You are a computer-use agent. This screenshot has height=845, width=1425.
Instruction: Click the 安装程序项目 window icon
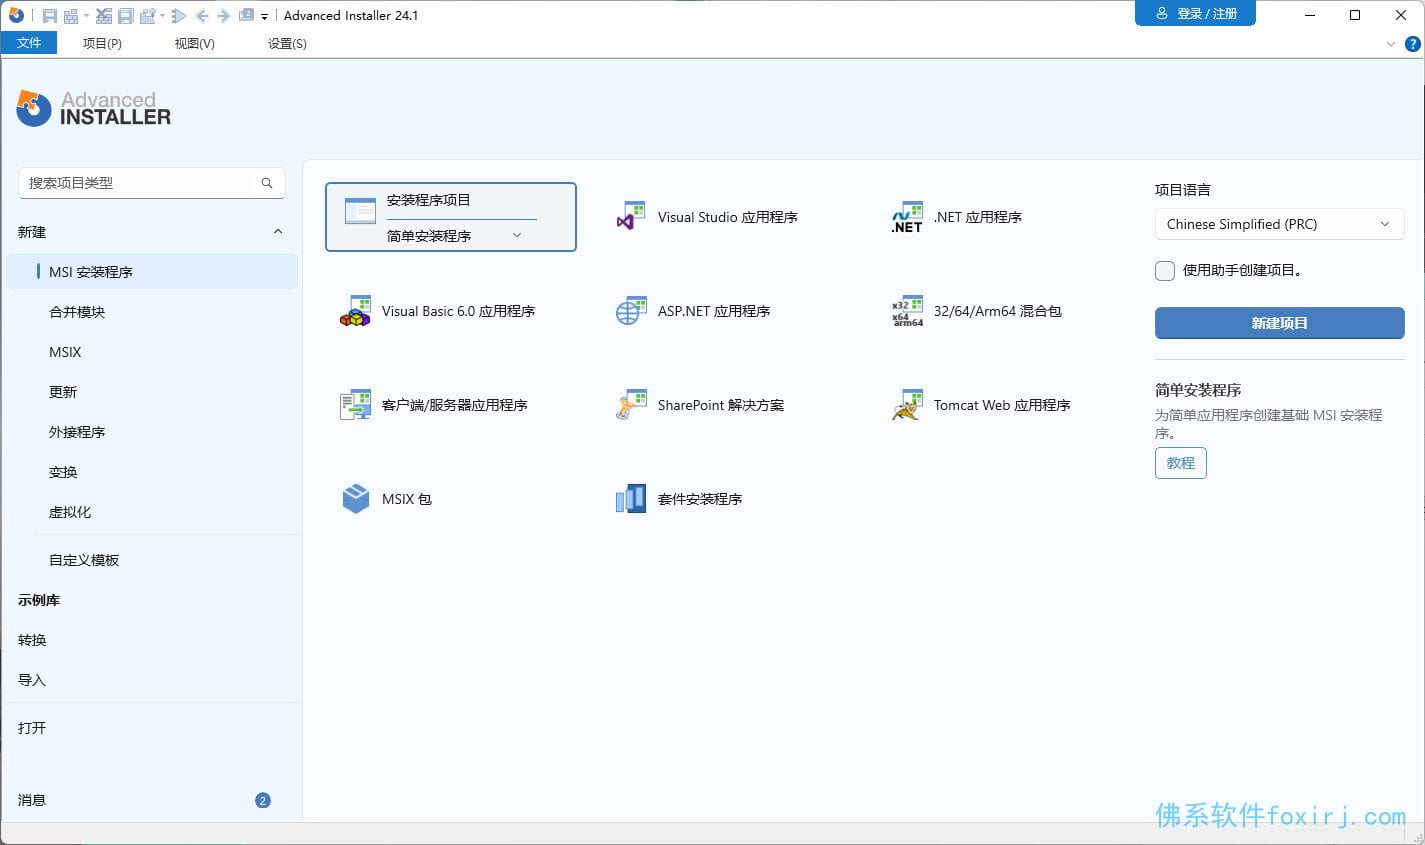(x=360, y=211)
